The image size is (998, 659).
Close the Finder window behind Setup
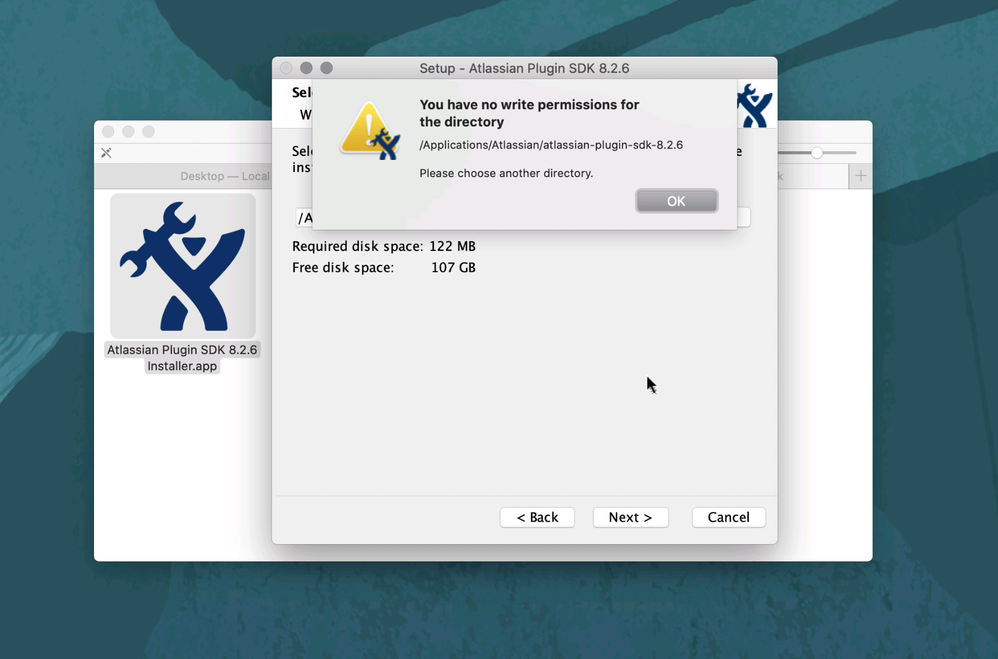[x=108, y=132]
